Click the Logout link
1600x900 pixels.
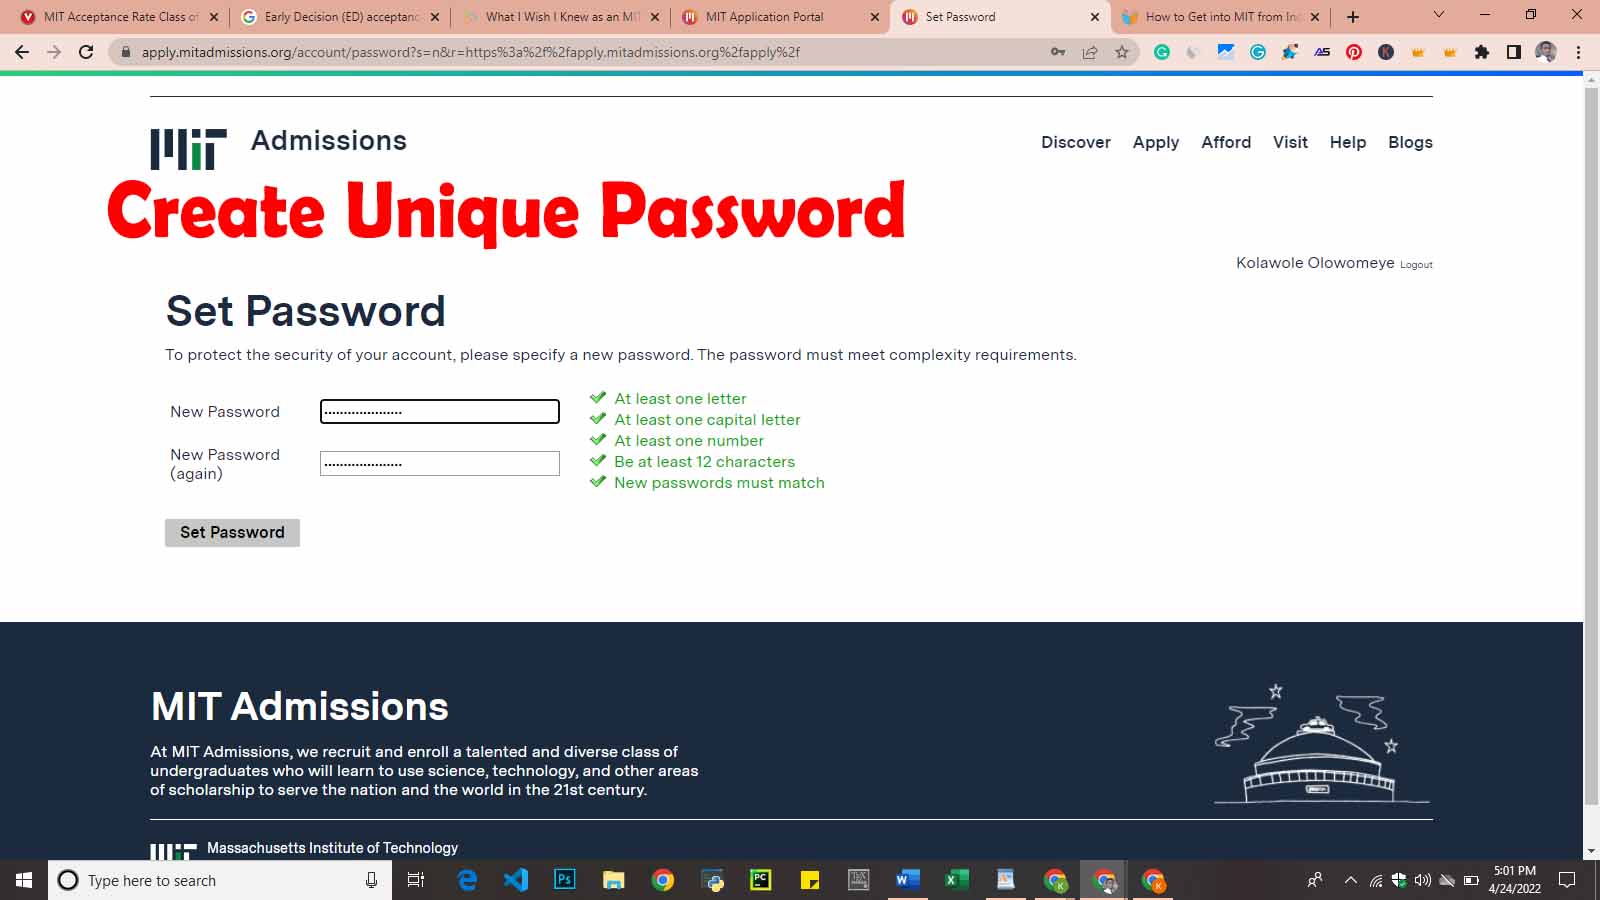click(1416, 265)
